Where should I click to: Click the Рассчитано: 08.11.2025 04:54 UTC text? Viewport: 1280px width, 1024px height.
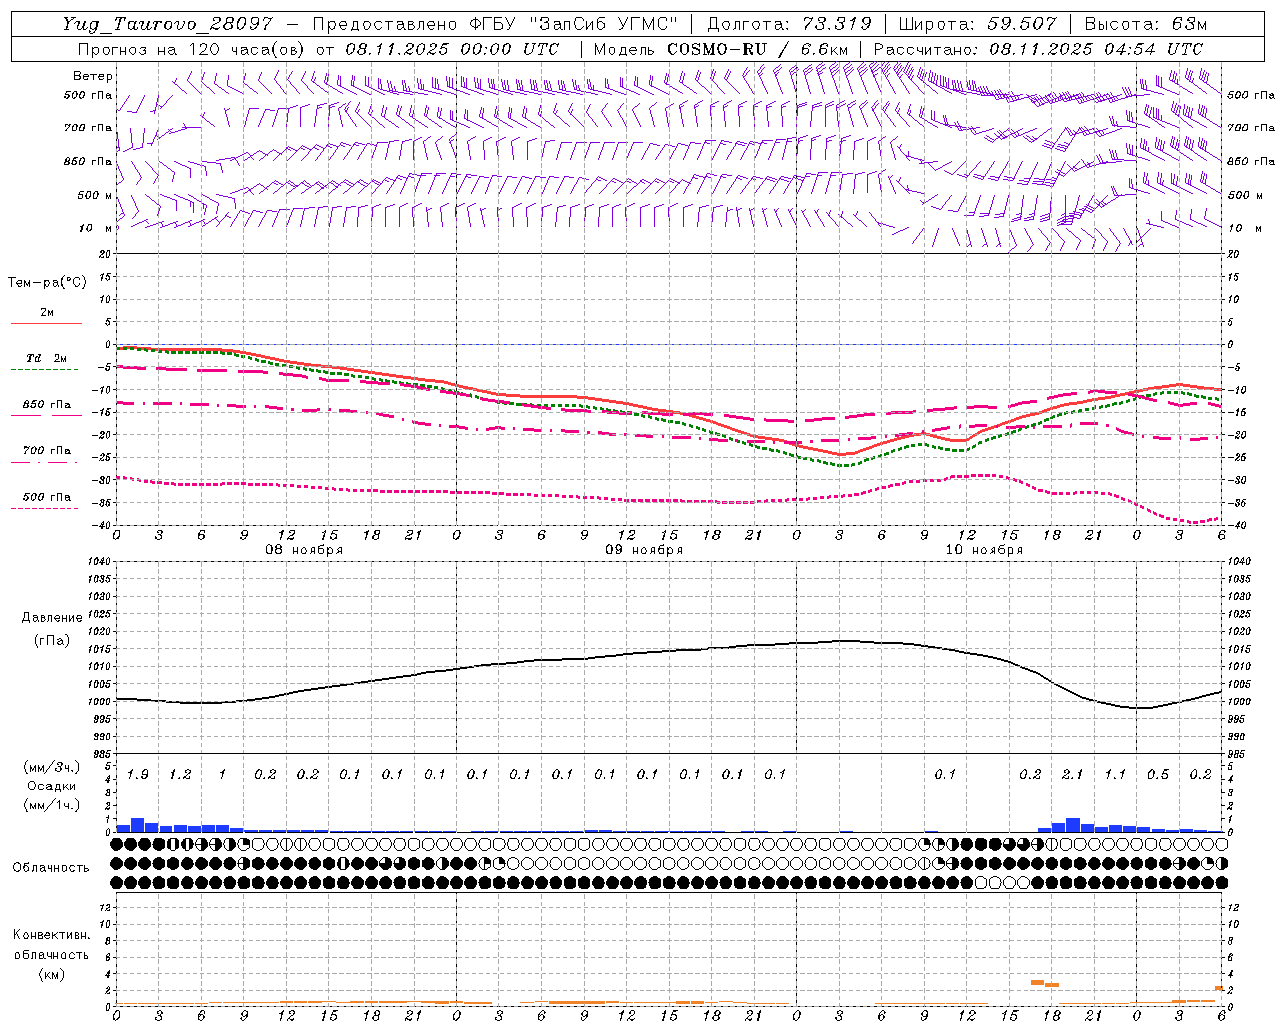pyautogui.click(x=1038, y=49)
